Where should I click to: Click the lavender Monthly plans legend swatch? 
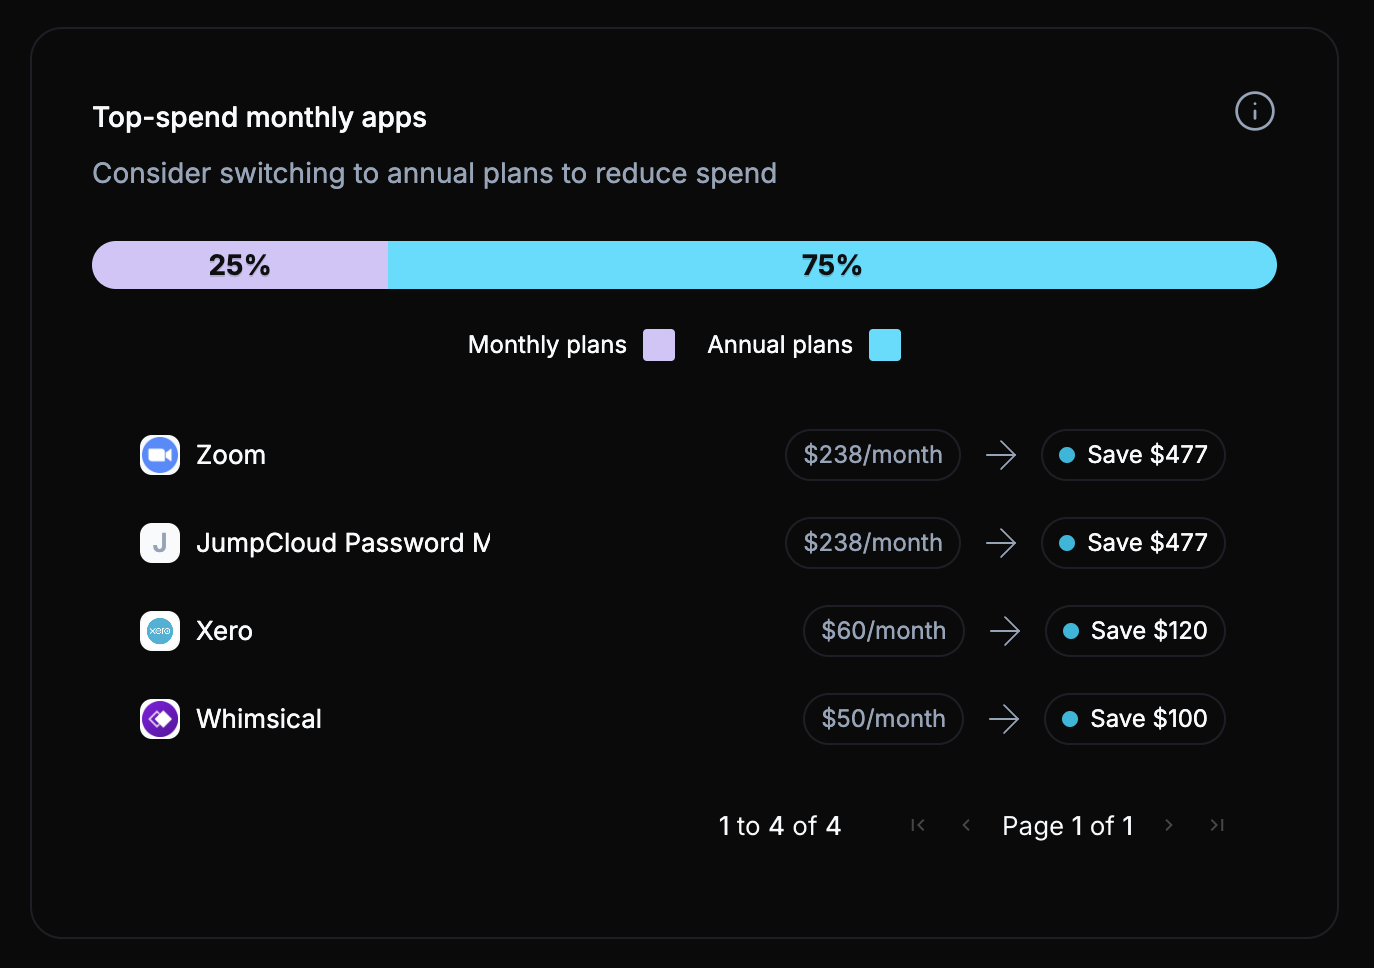(658, 345)
